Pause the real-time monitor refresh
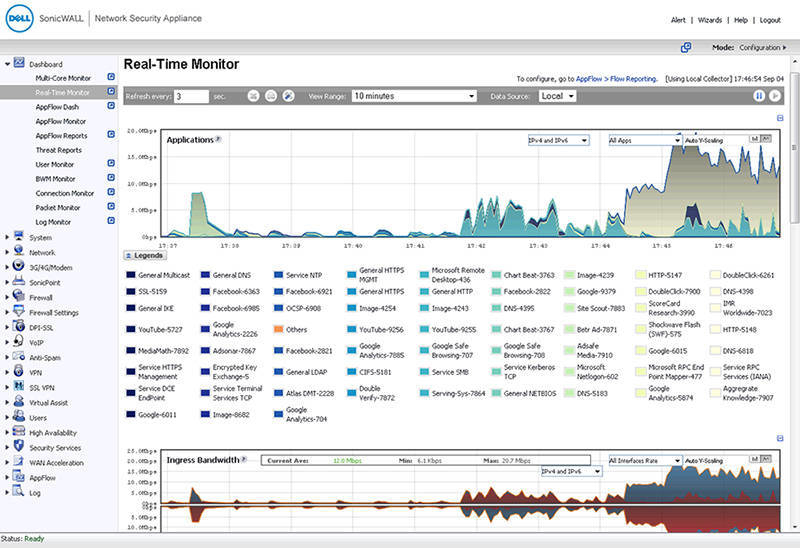Image resolution: width=800 pixels, height=548 pixels. (759, 96)
